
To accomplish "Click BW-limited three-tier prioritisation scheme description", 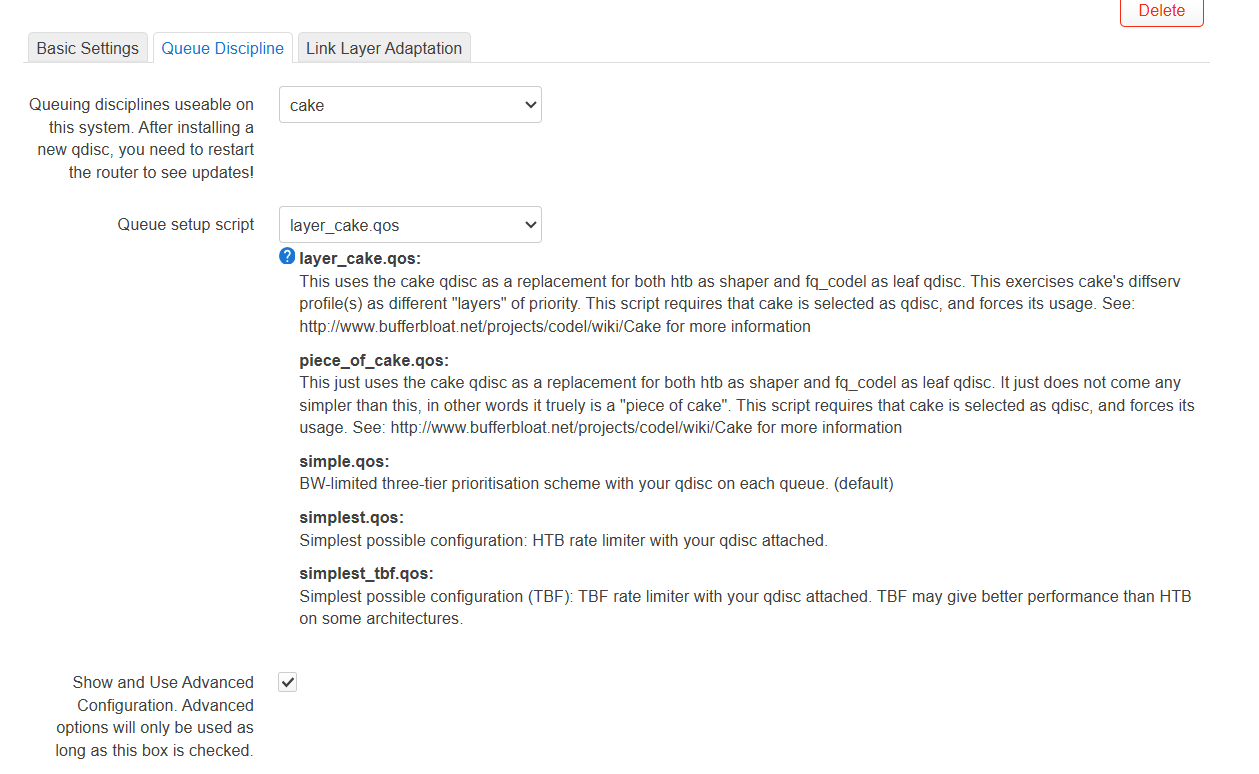I will 596,483.
